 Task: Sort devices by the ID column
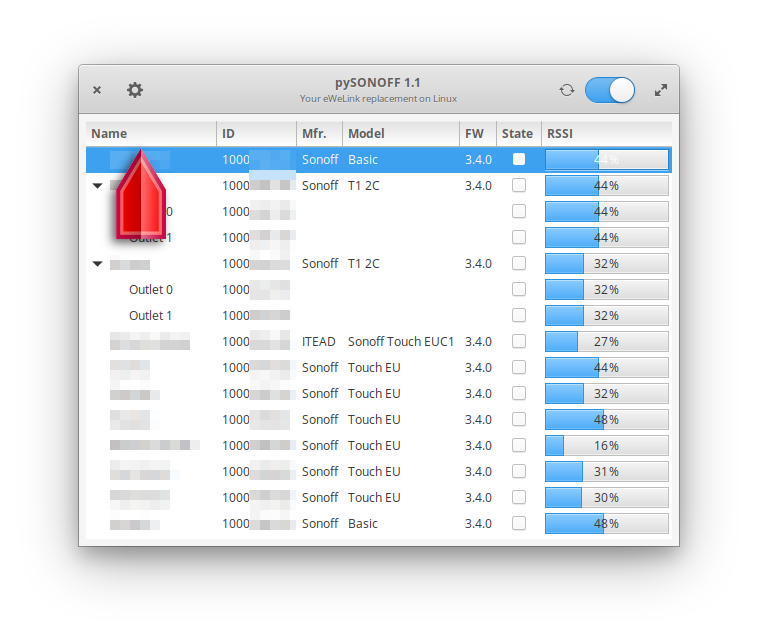[x=256, y=133]
